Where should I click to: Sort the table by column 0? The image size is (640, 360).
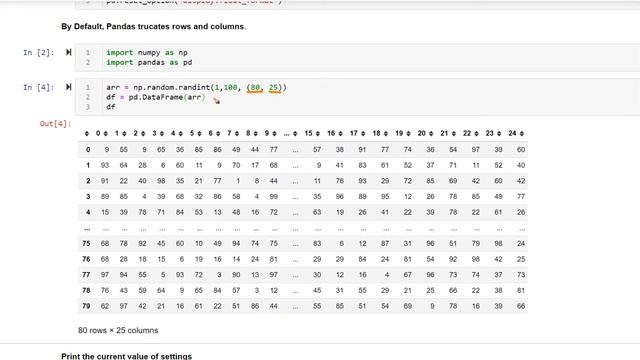[105, 133]
